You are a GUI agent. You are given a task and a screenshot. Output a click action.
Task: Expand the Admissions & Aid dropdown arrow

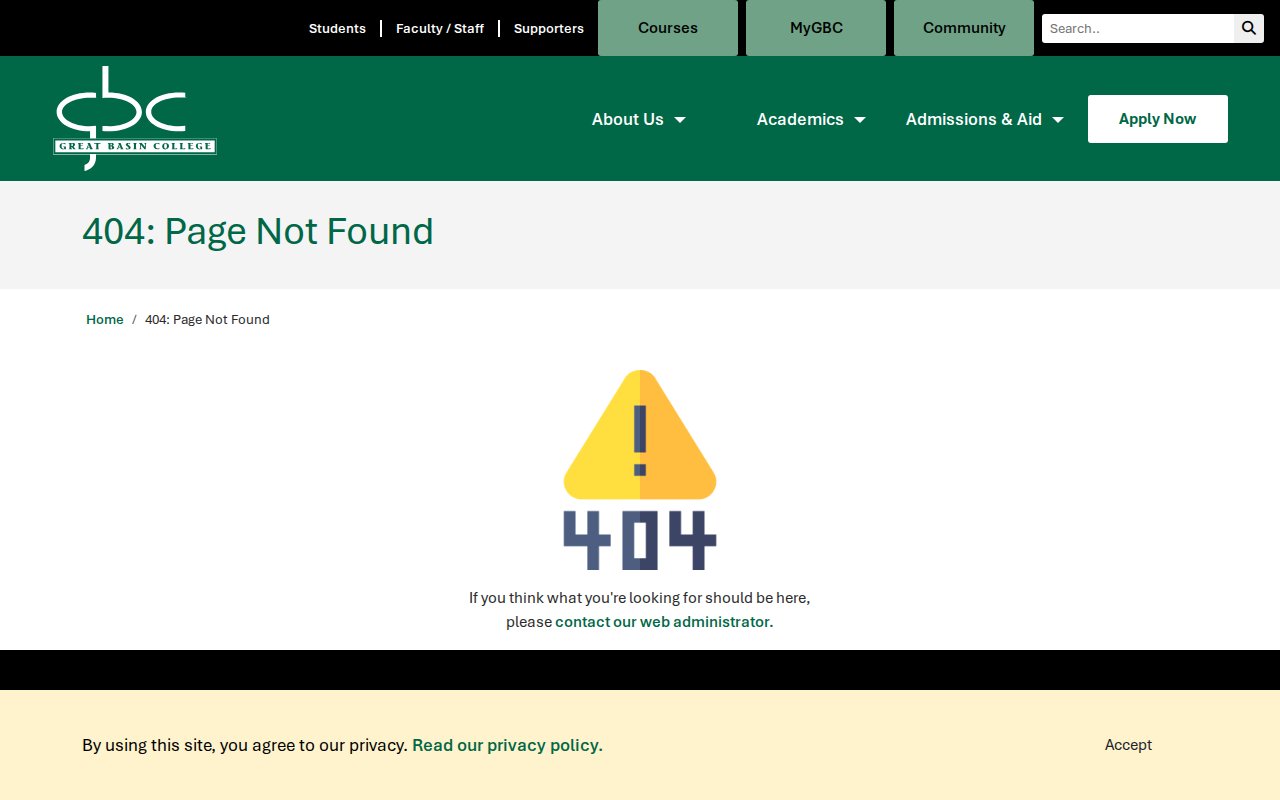coord(1058,120)
